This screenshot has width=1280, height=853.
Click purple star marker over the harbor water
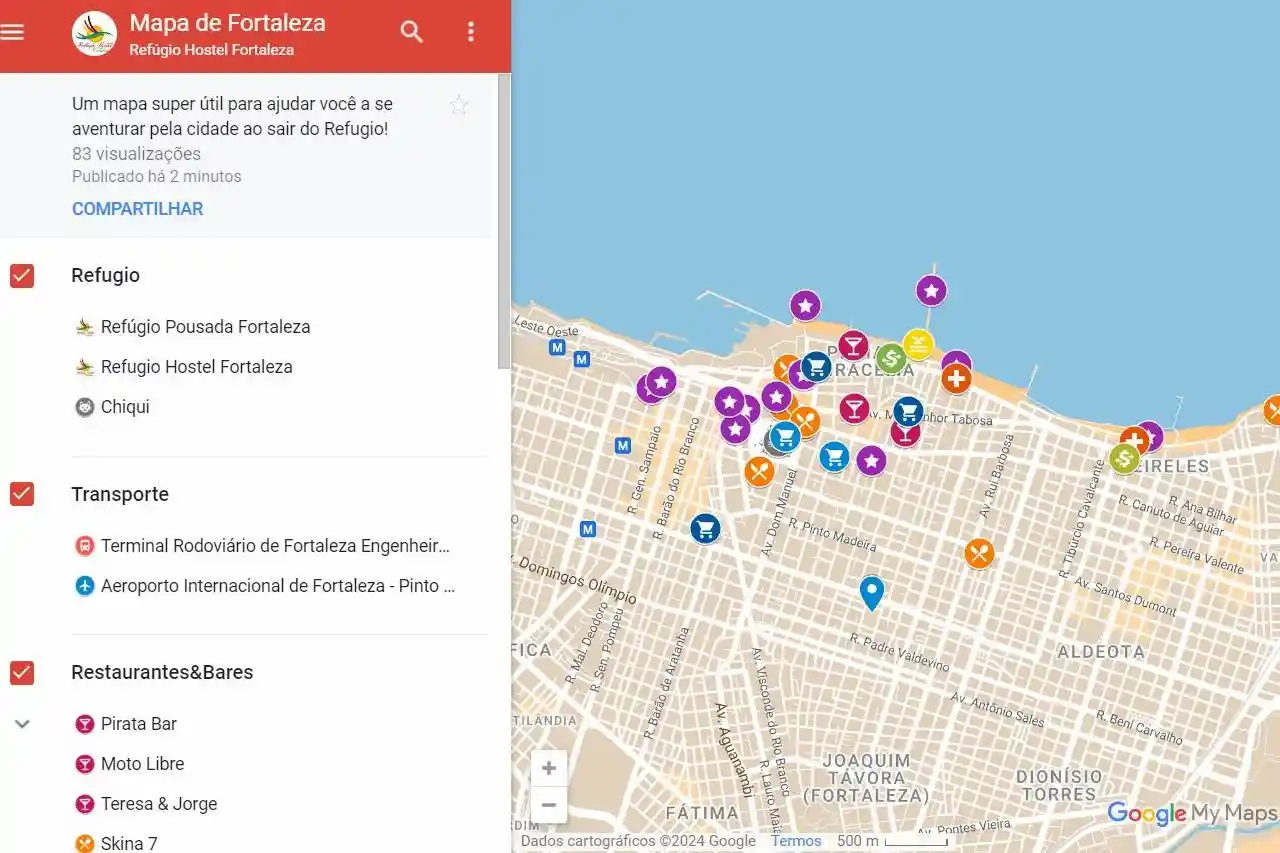click(806, 305)
